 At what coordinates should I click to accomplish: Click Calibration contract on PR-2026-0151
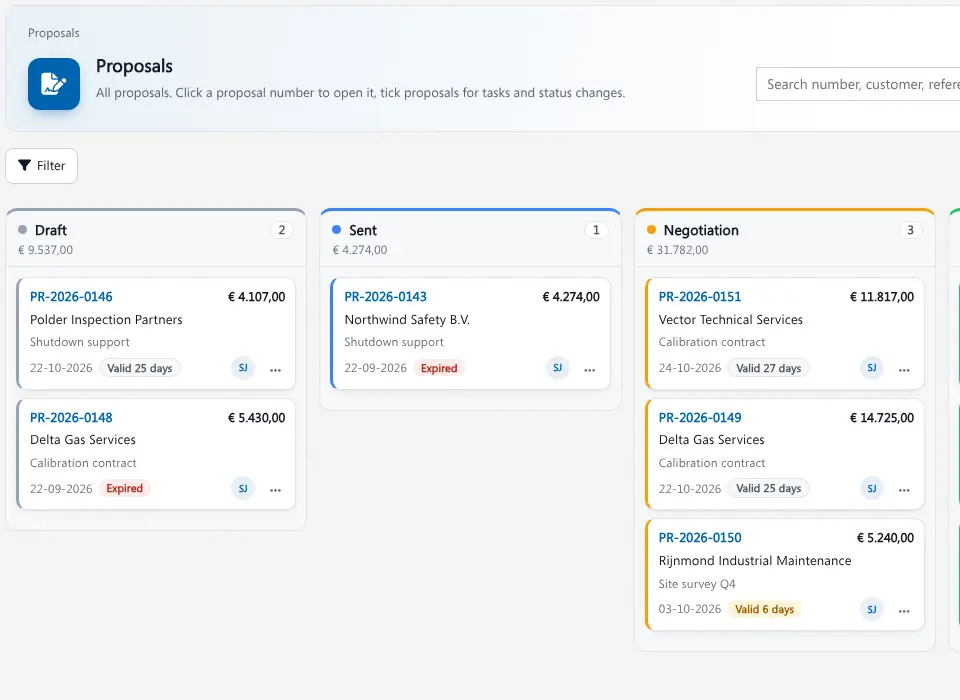(x=711, y=342)
